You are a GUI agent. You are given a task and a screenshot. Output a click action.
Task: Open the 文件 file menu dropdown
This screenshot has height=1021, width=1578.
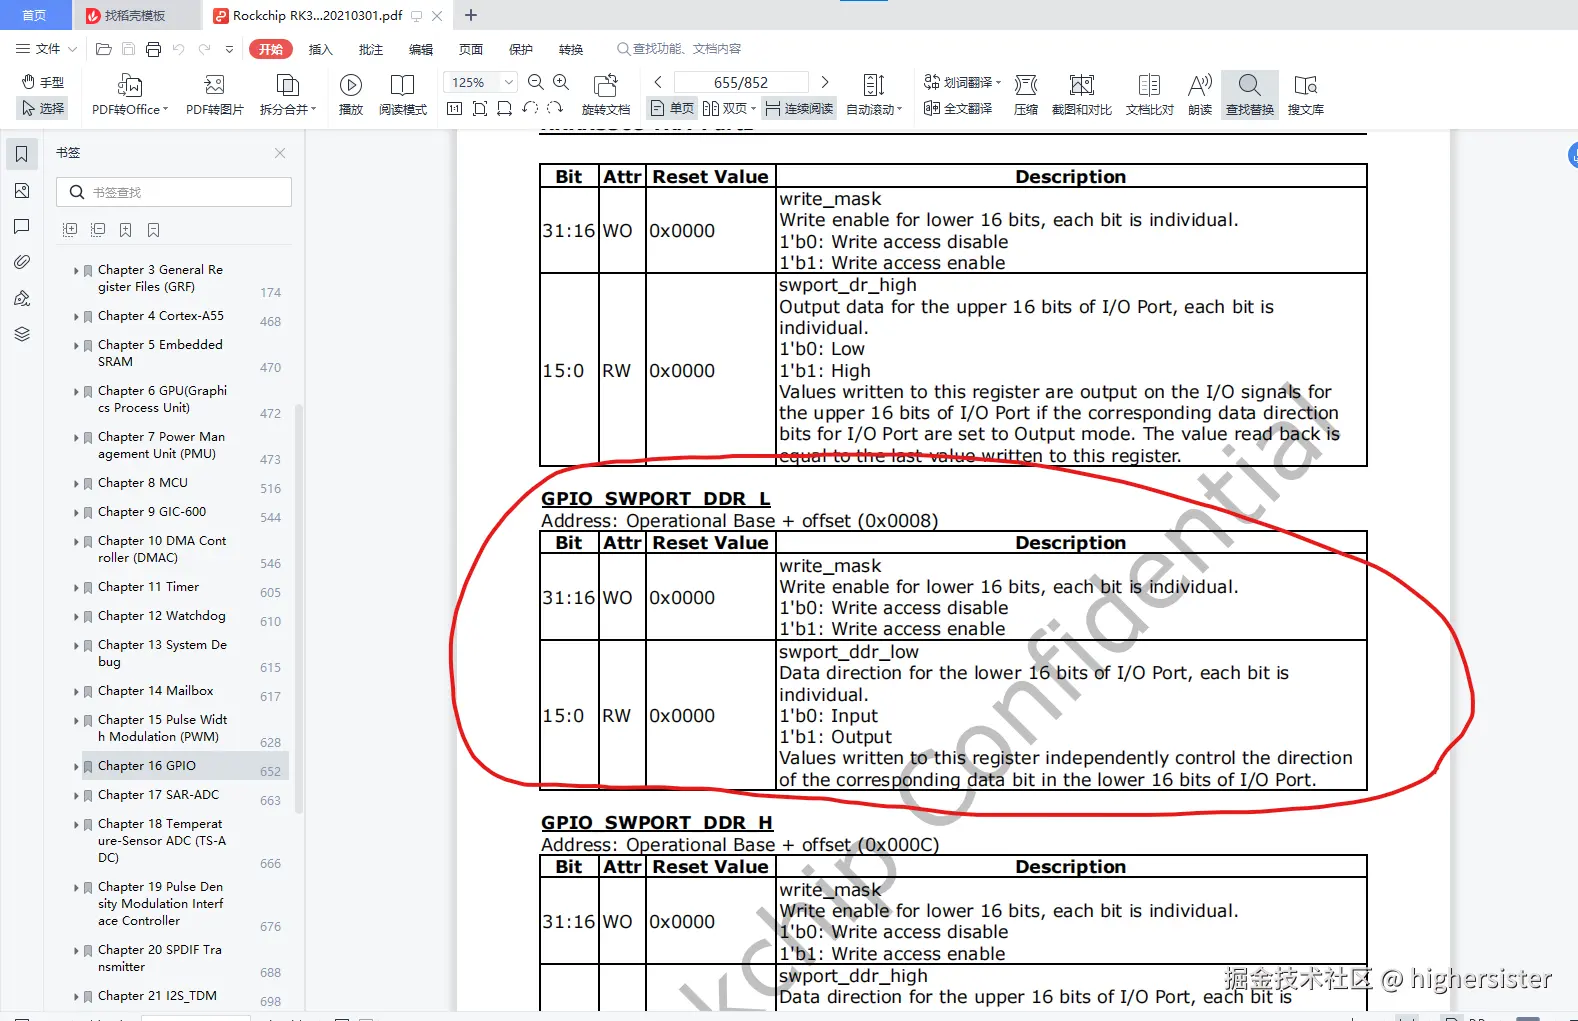tap(47, 49)
